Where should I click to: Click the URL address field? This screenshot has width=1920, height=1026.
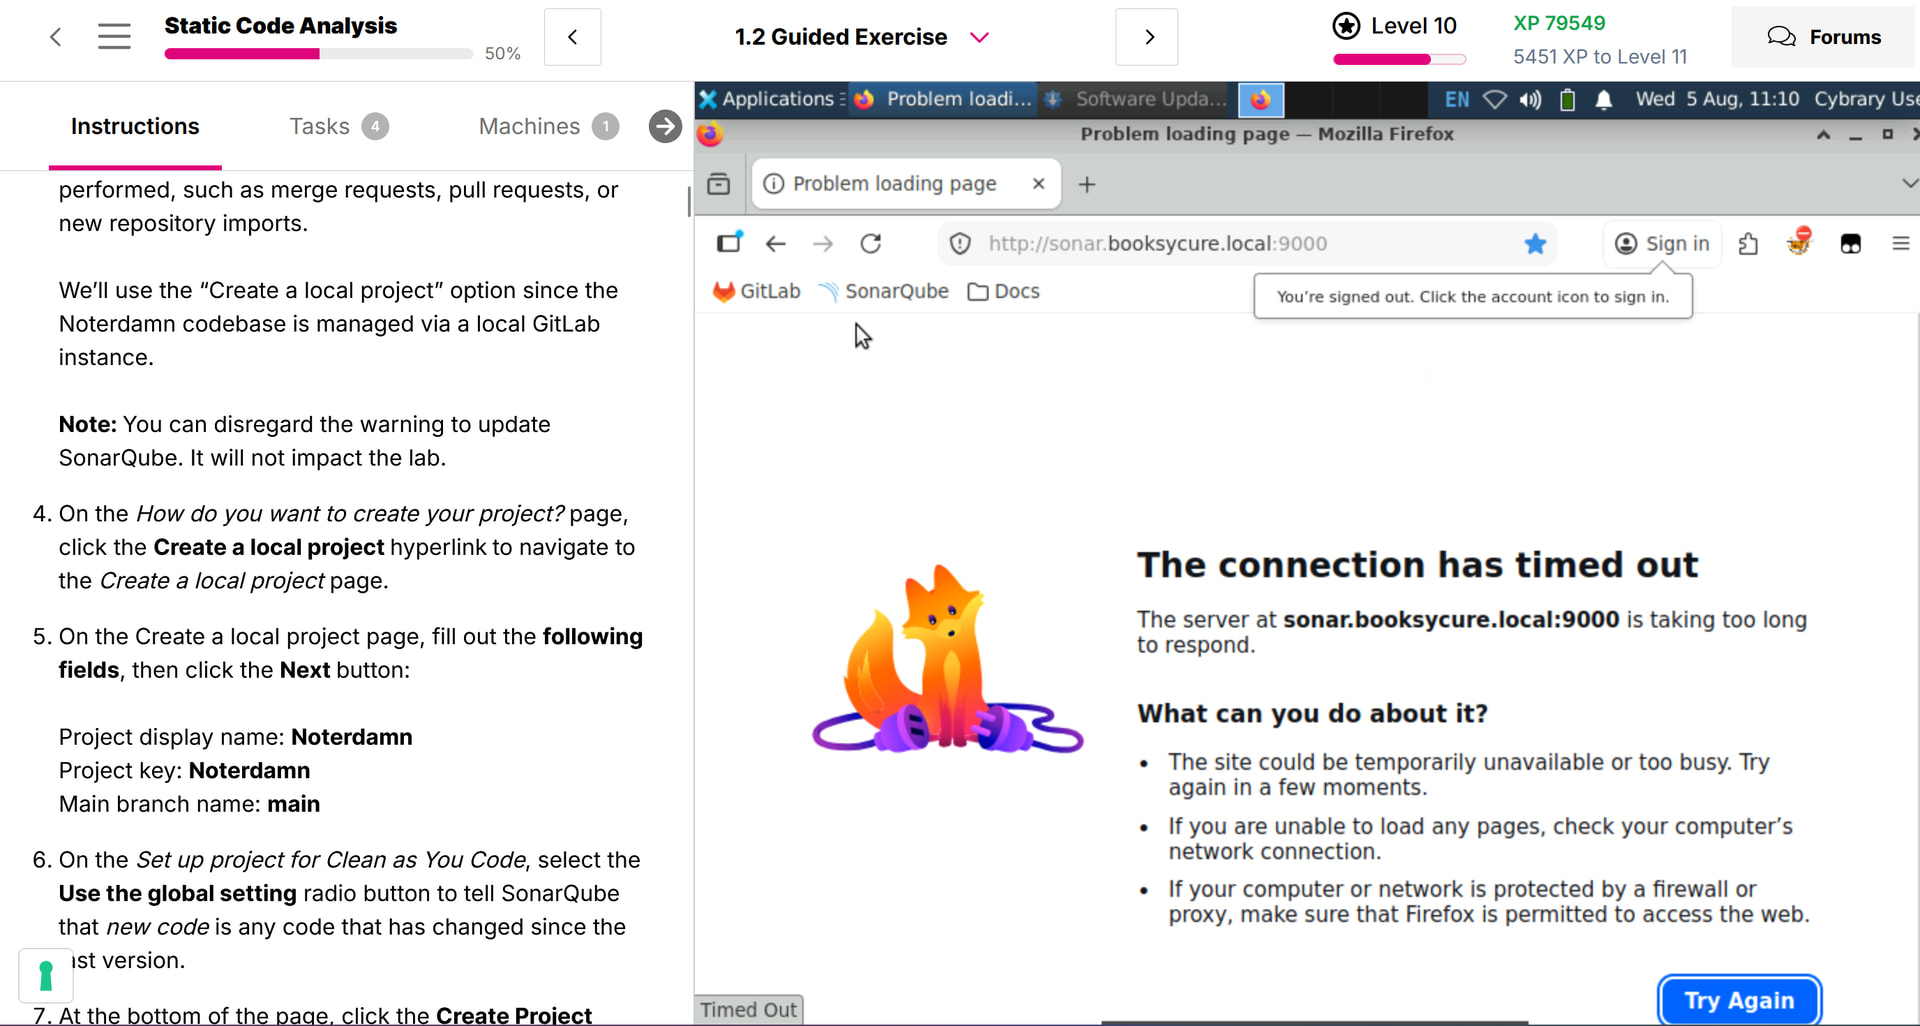coord(1245,243)
